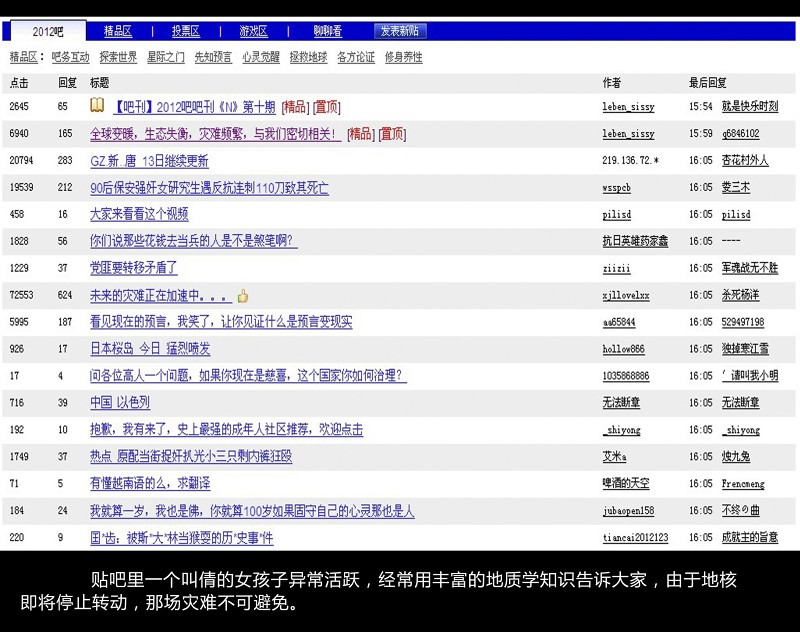Image resolution: width=800 pixels, height=632 pixels.
Task: Open last replier 军魂战无不胜
Action: (750, 268)
